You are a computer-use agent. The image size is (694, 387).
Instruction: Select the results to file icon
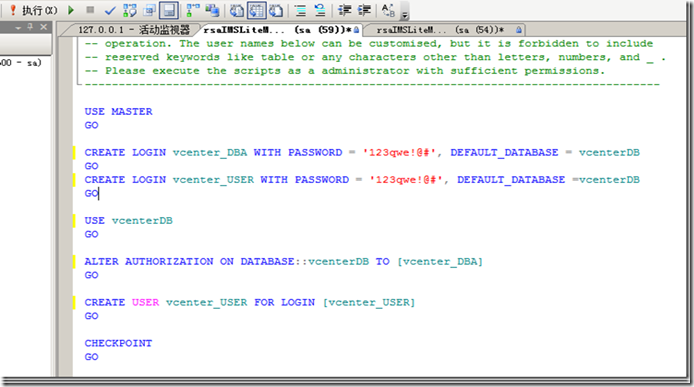tap(276, 10)
